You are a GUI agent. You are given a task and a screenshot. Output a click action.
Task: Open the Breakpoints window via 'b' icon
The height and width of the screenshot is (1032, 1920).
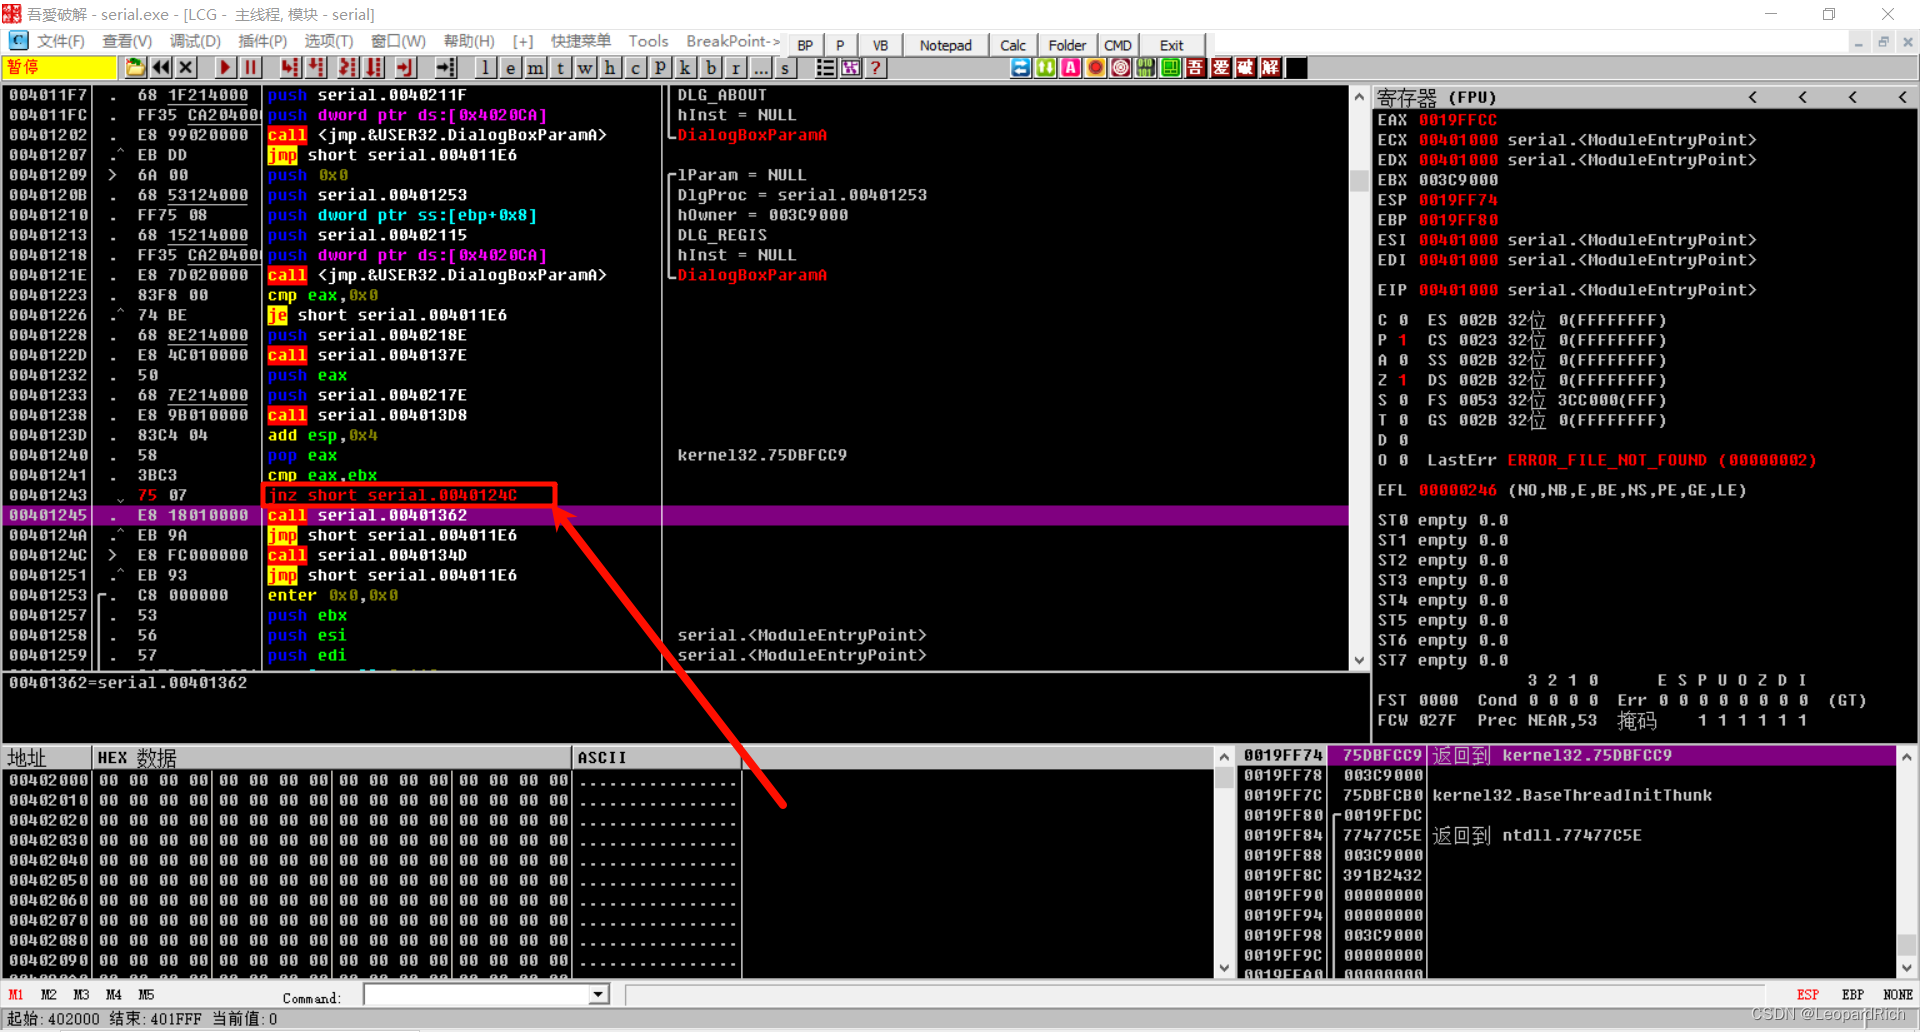coord(710,67)
